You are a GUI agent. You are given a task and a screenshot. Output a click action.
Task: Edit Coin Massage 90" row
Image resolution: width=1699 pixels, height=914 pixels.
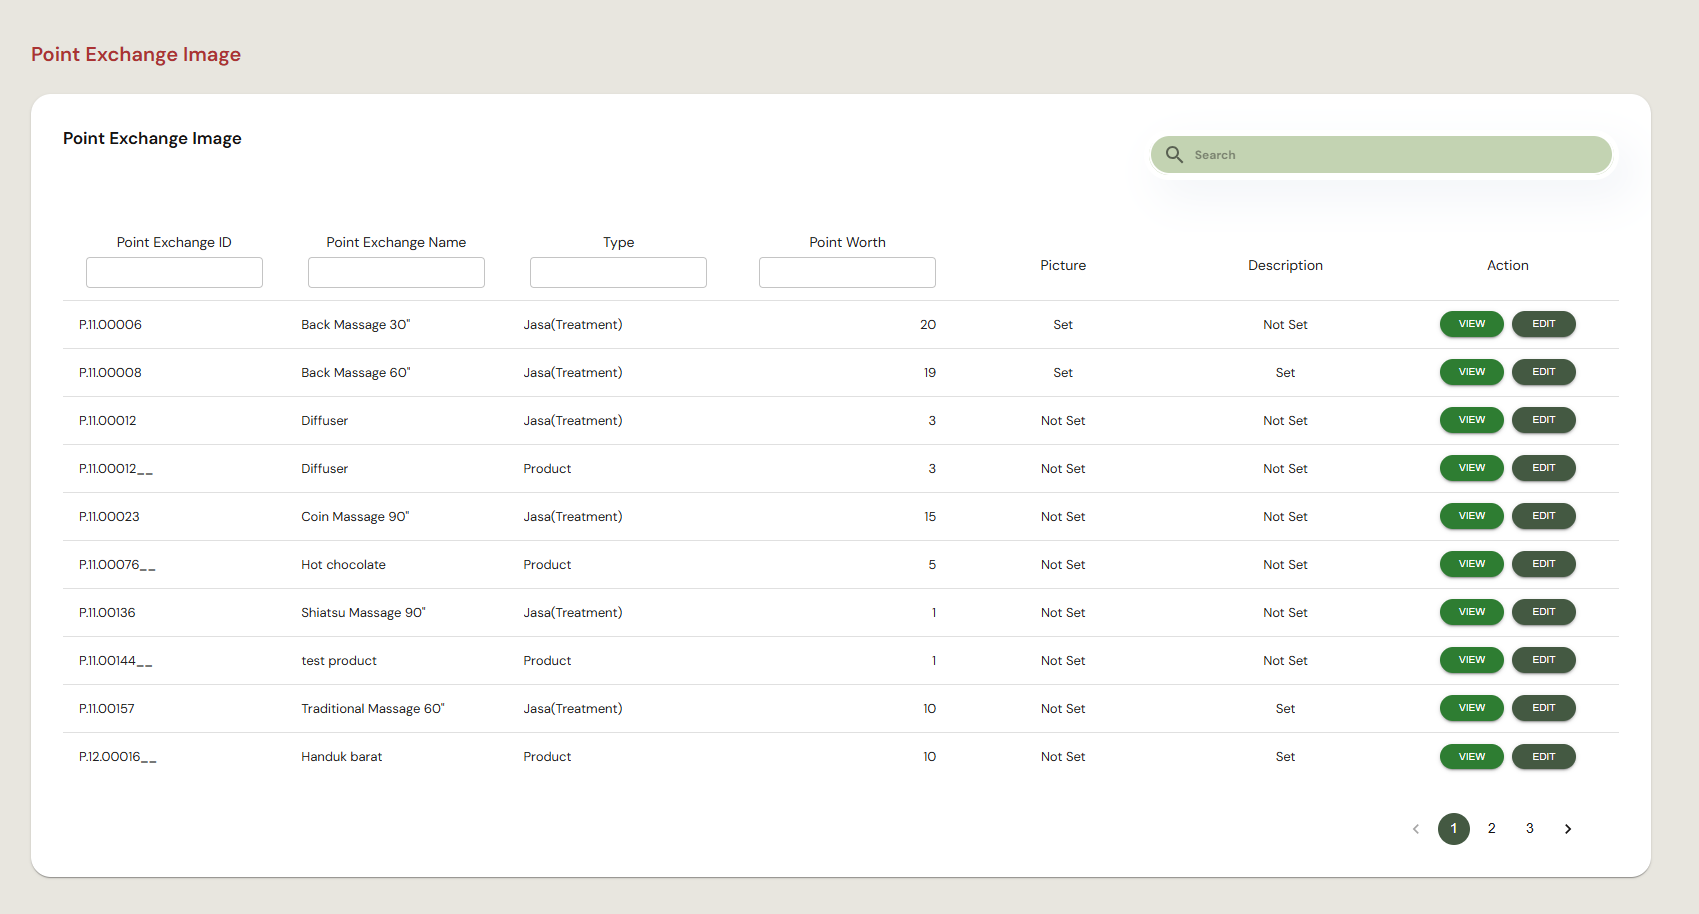coord(1544,516)
